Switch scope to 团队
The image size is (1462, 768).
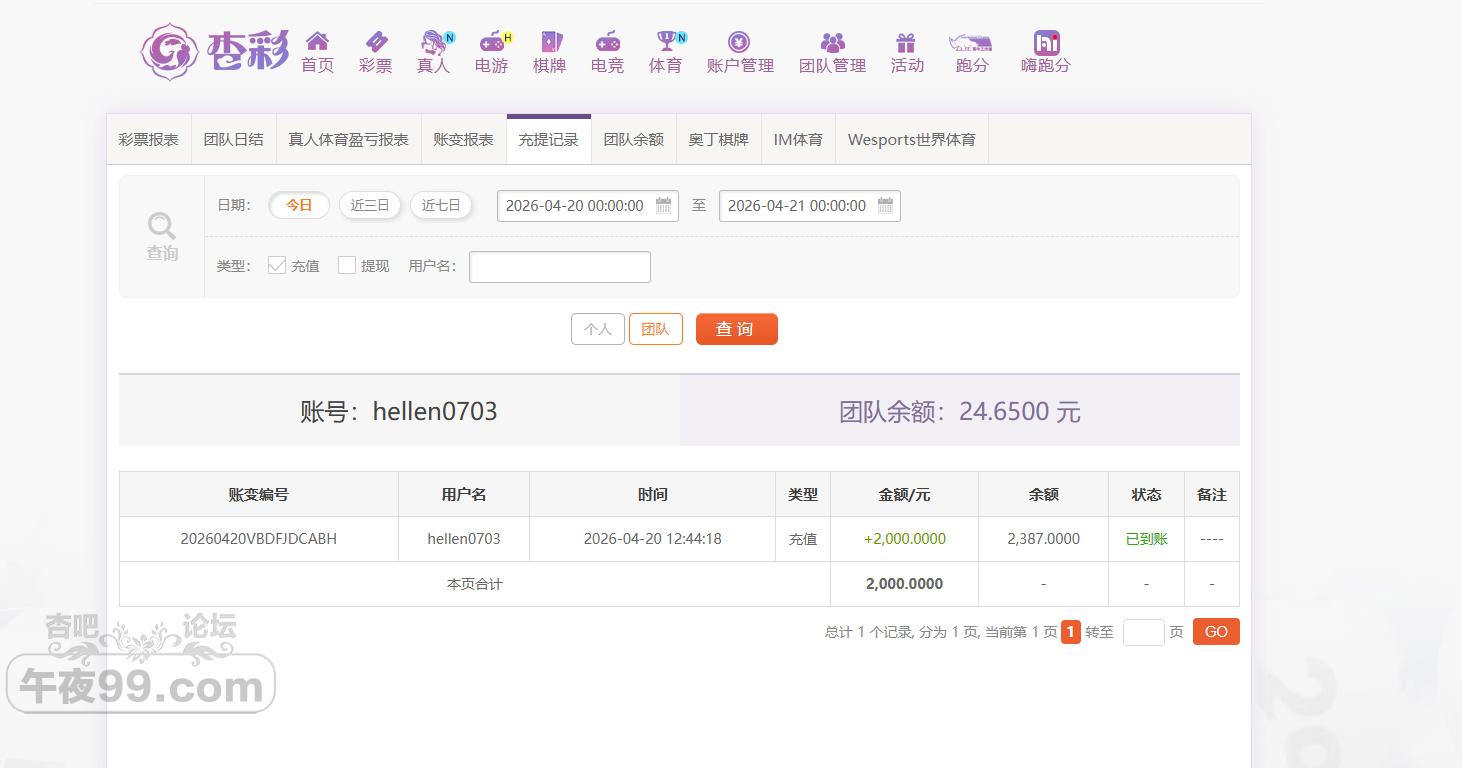pyautogui.click(x=656, y=329)
